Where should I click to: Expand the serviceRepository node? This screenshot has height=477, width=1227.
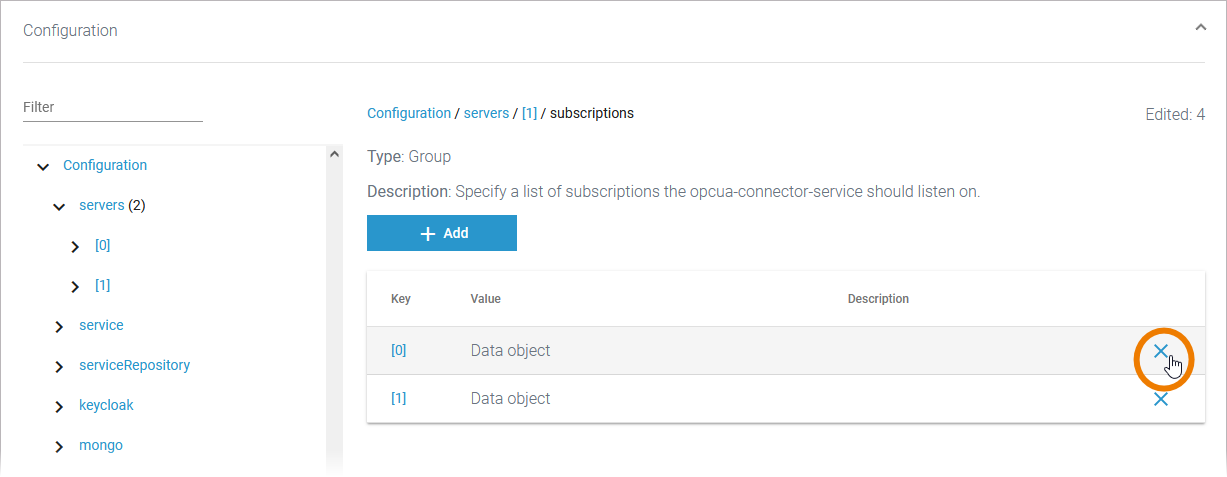coord(59,366)
